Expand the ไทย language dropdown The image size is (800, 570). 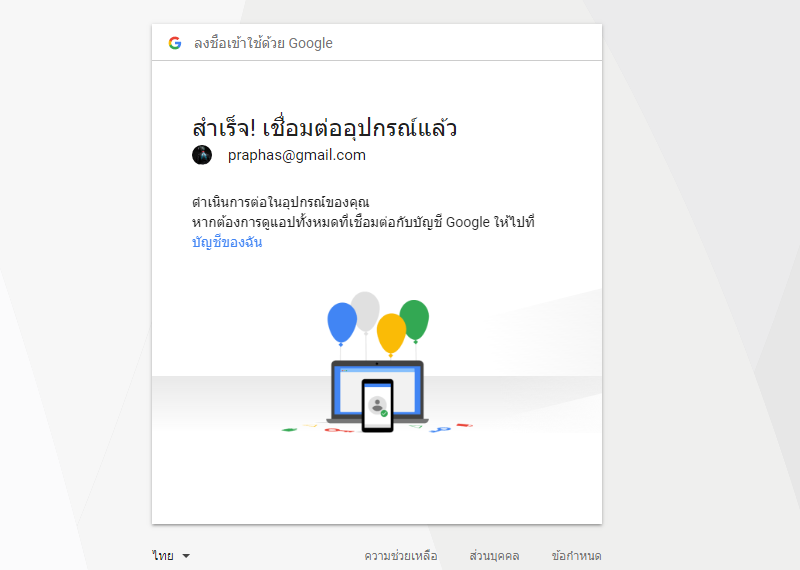(x=171, y=556)
